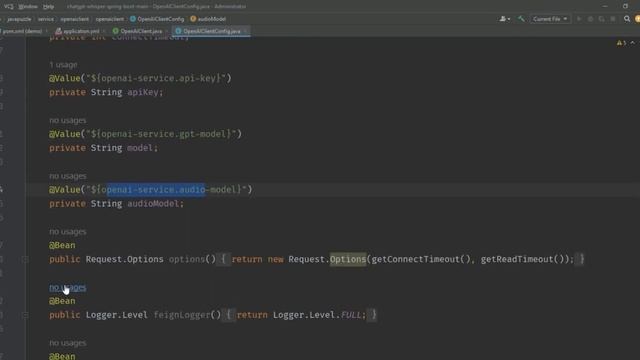Click the feignLogger method name
The image size is (640, 360).
click(182, 315)
